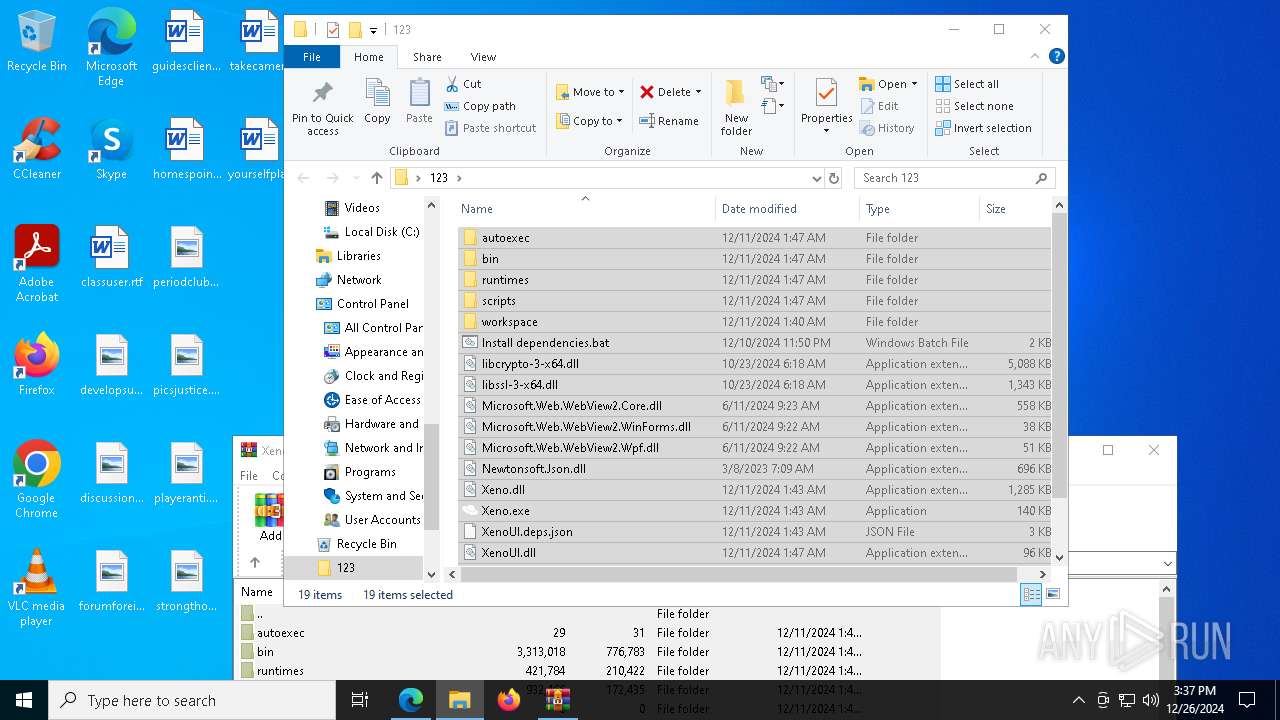
Task: Click the Copy ribbon icon
Action: pos(377,102)
